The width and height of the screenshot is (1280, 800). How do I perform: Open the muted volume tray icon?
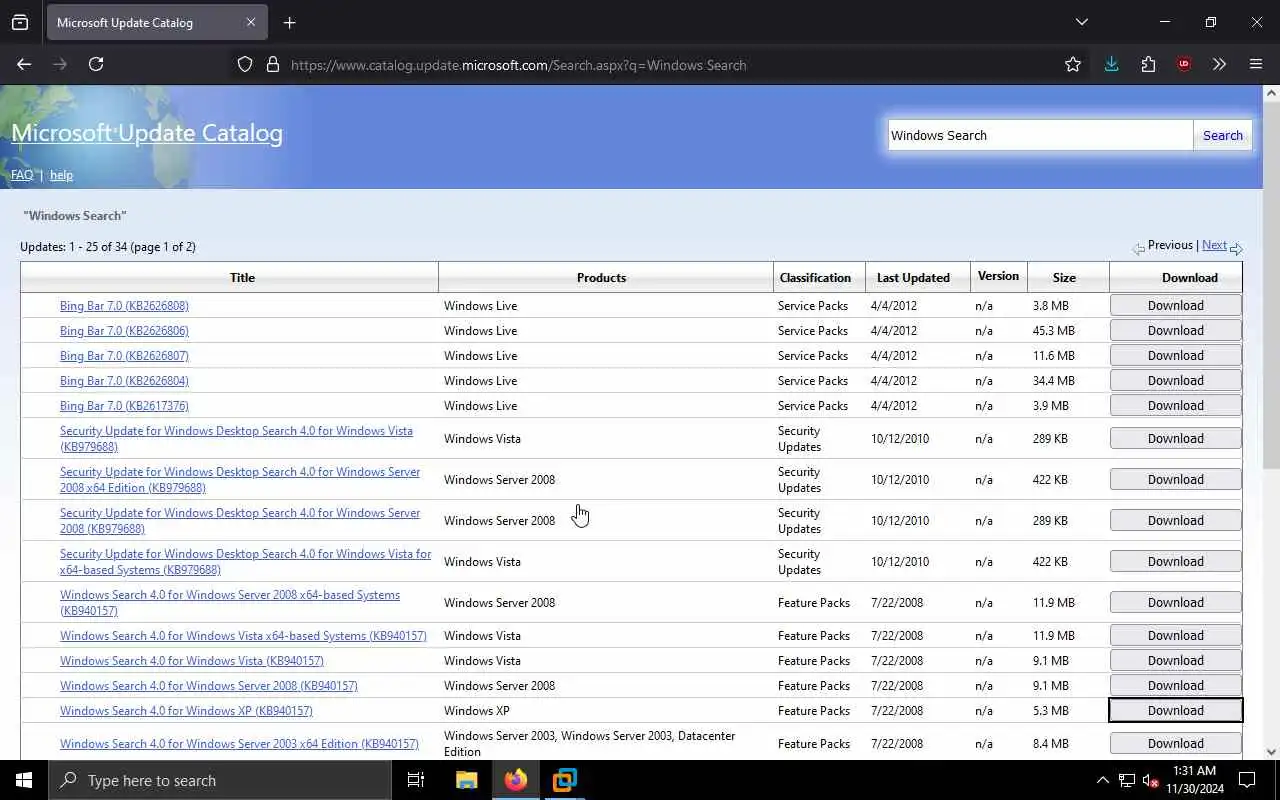[x=1150, y=780]
